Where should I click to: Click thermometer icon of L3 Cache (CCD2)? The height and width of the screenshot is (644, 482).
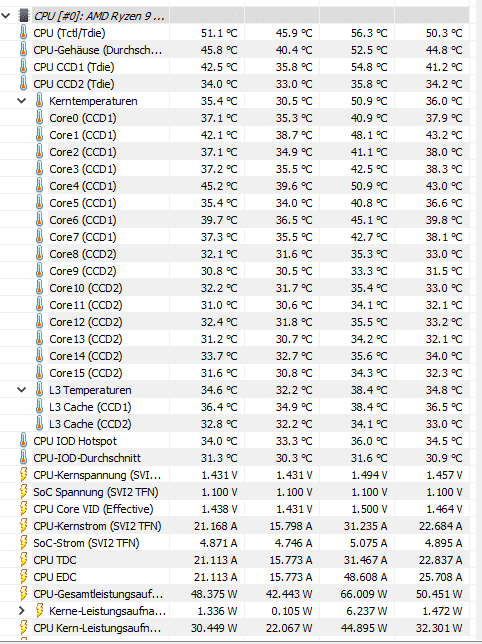point(39,424)
